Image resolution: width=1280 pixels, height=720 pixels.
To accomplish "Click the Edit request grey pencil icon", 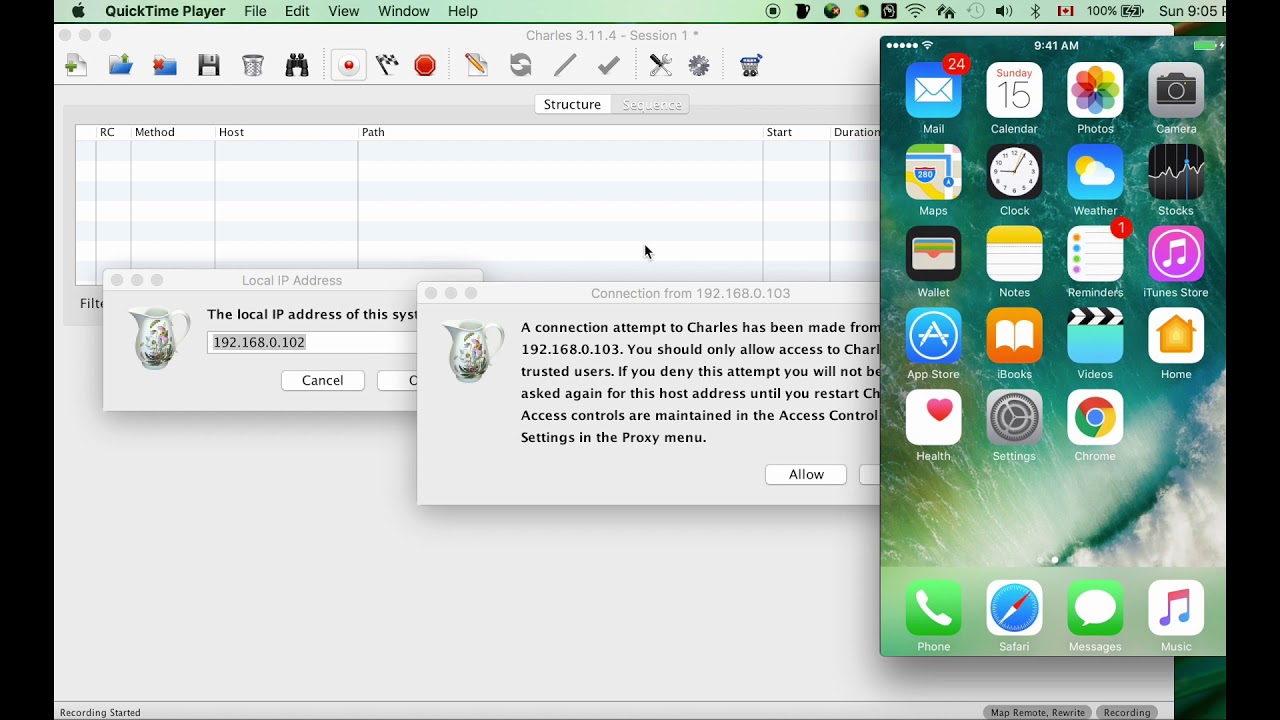I will tap(565, 66).
